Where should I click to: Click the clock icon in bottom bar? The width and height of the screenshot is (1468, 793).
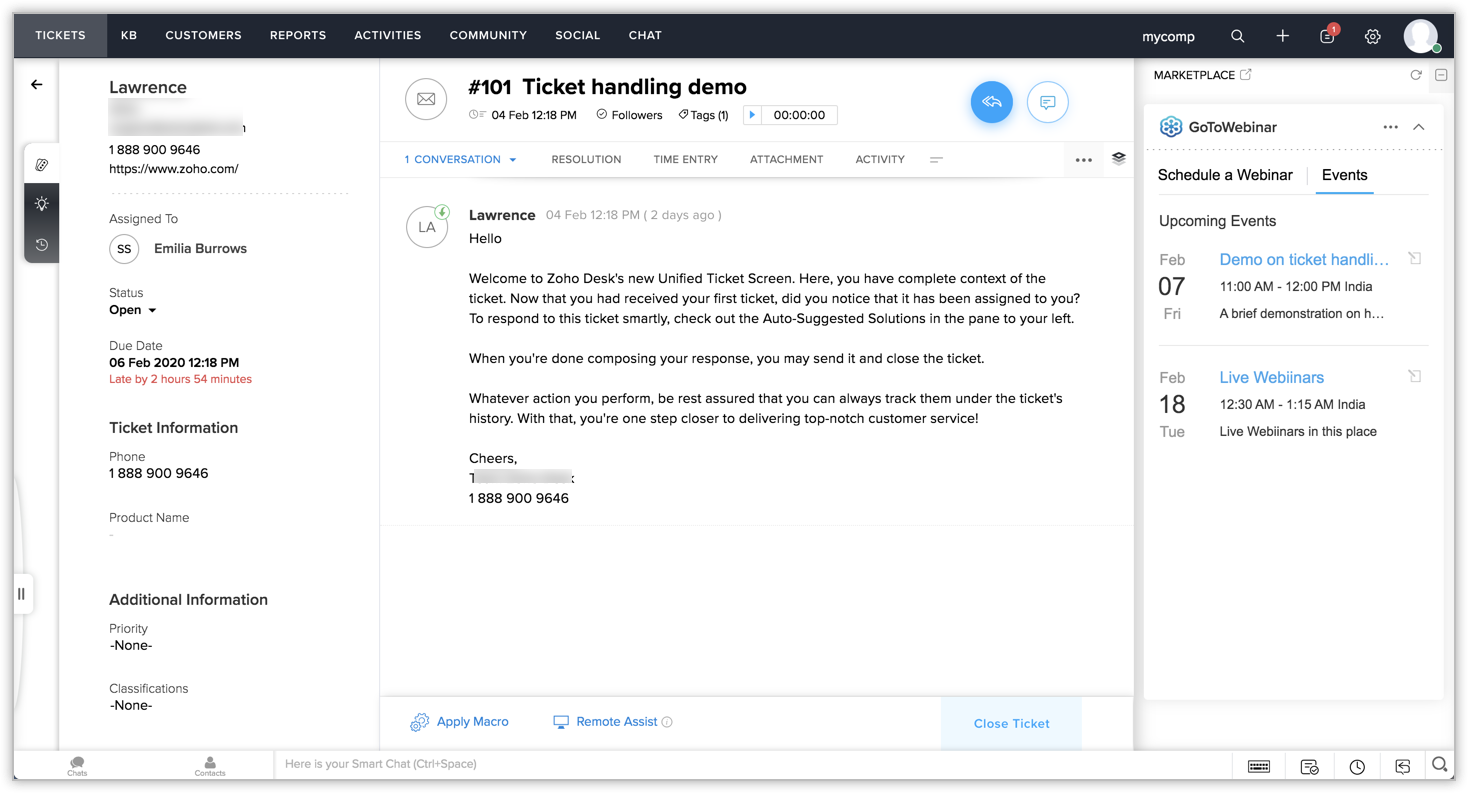click(1357, 766)
